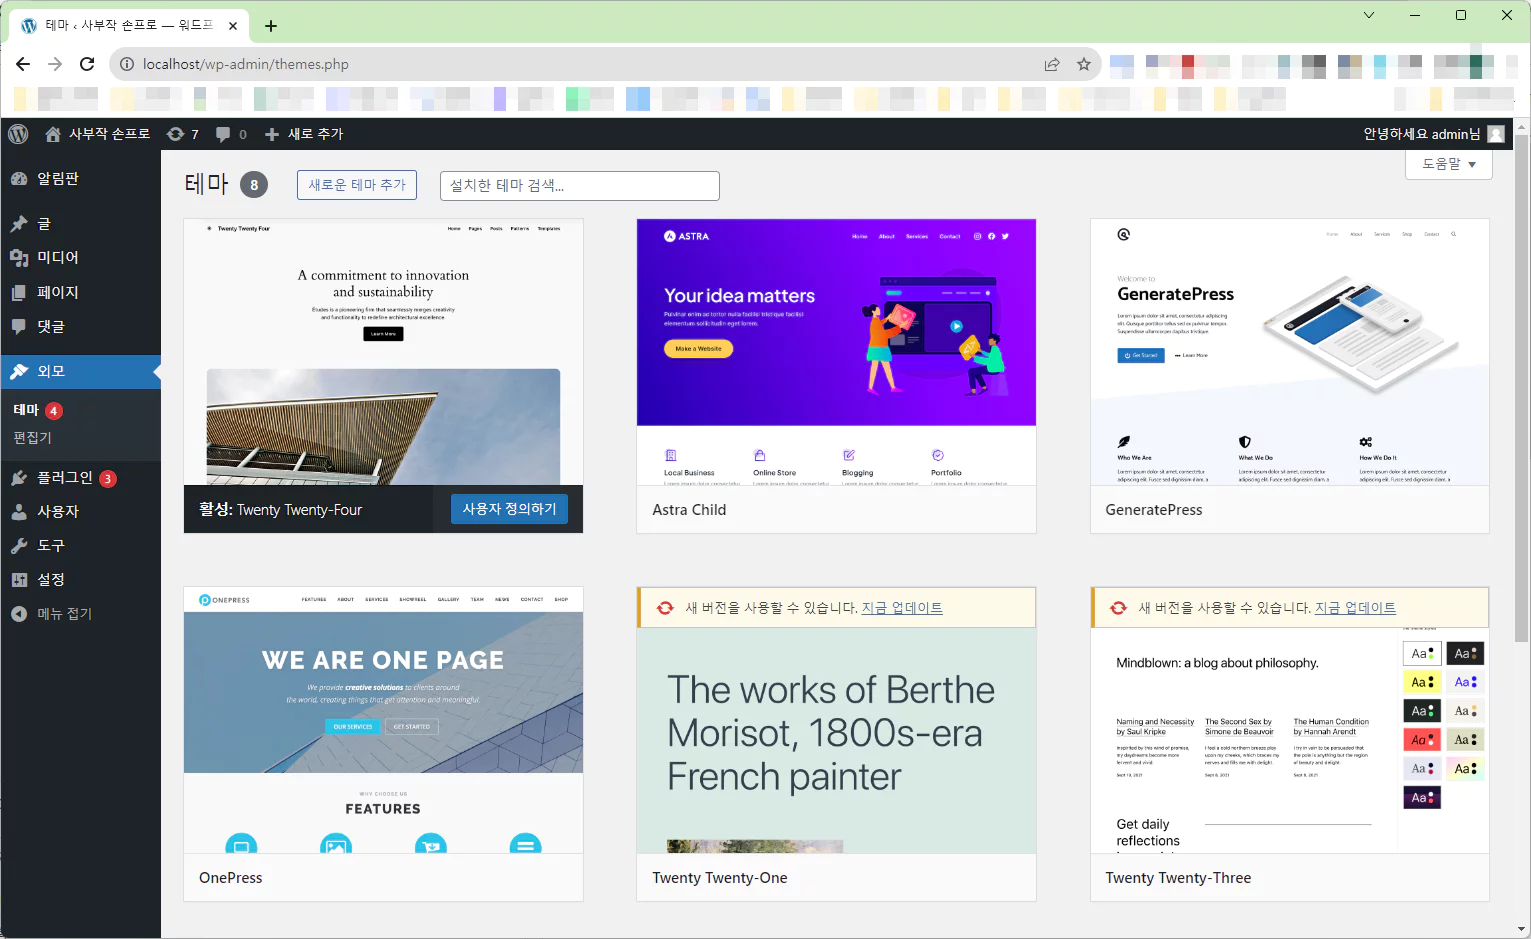Click update icon on Twenty Twenty-One notice
This screenshot has height=939, width=1531.
(665, 608)
